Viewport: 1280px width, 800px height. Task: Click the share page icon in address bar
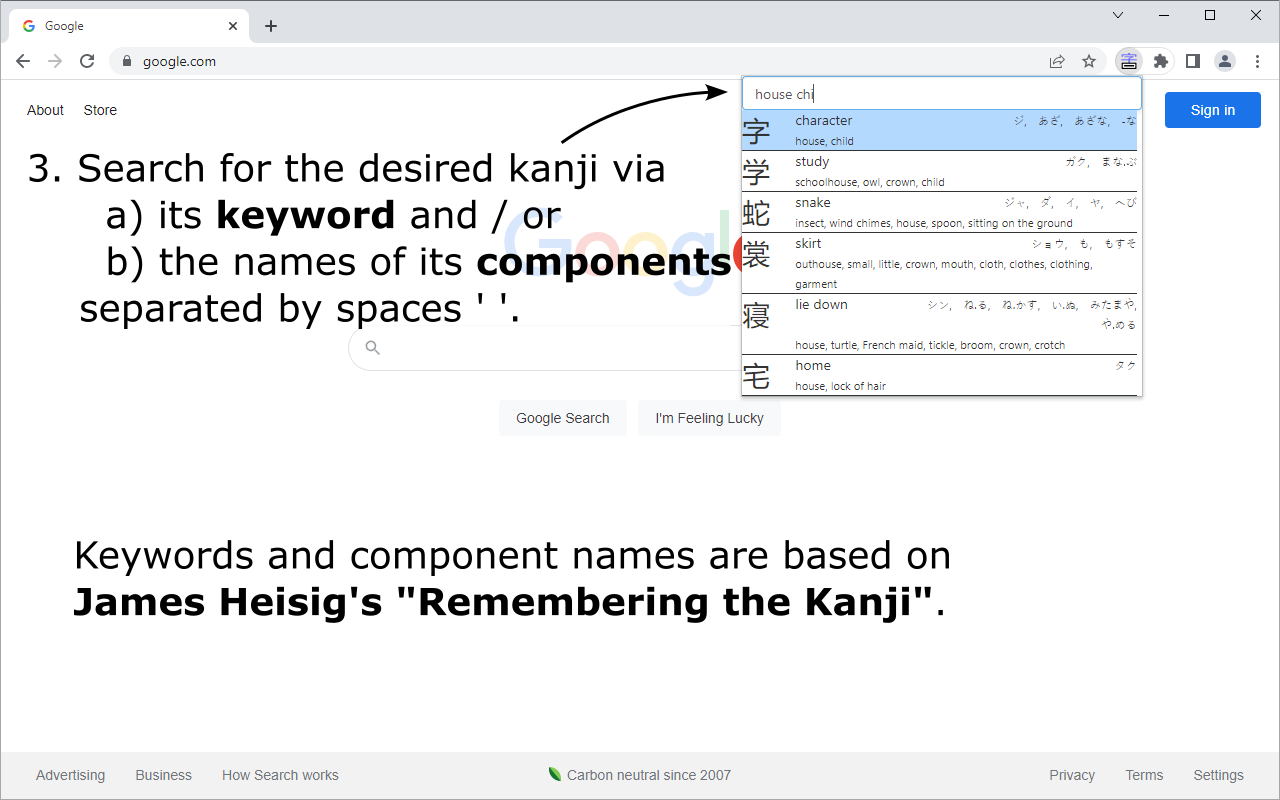1057,61
